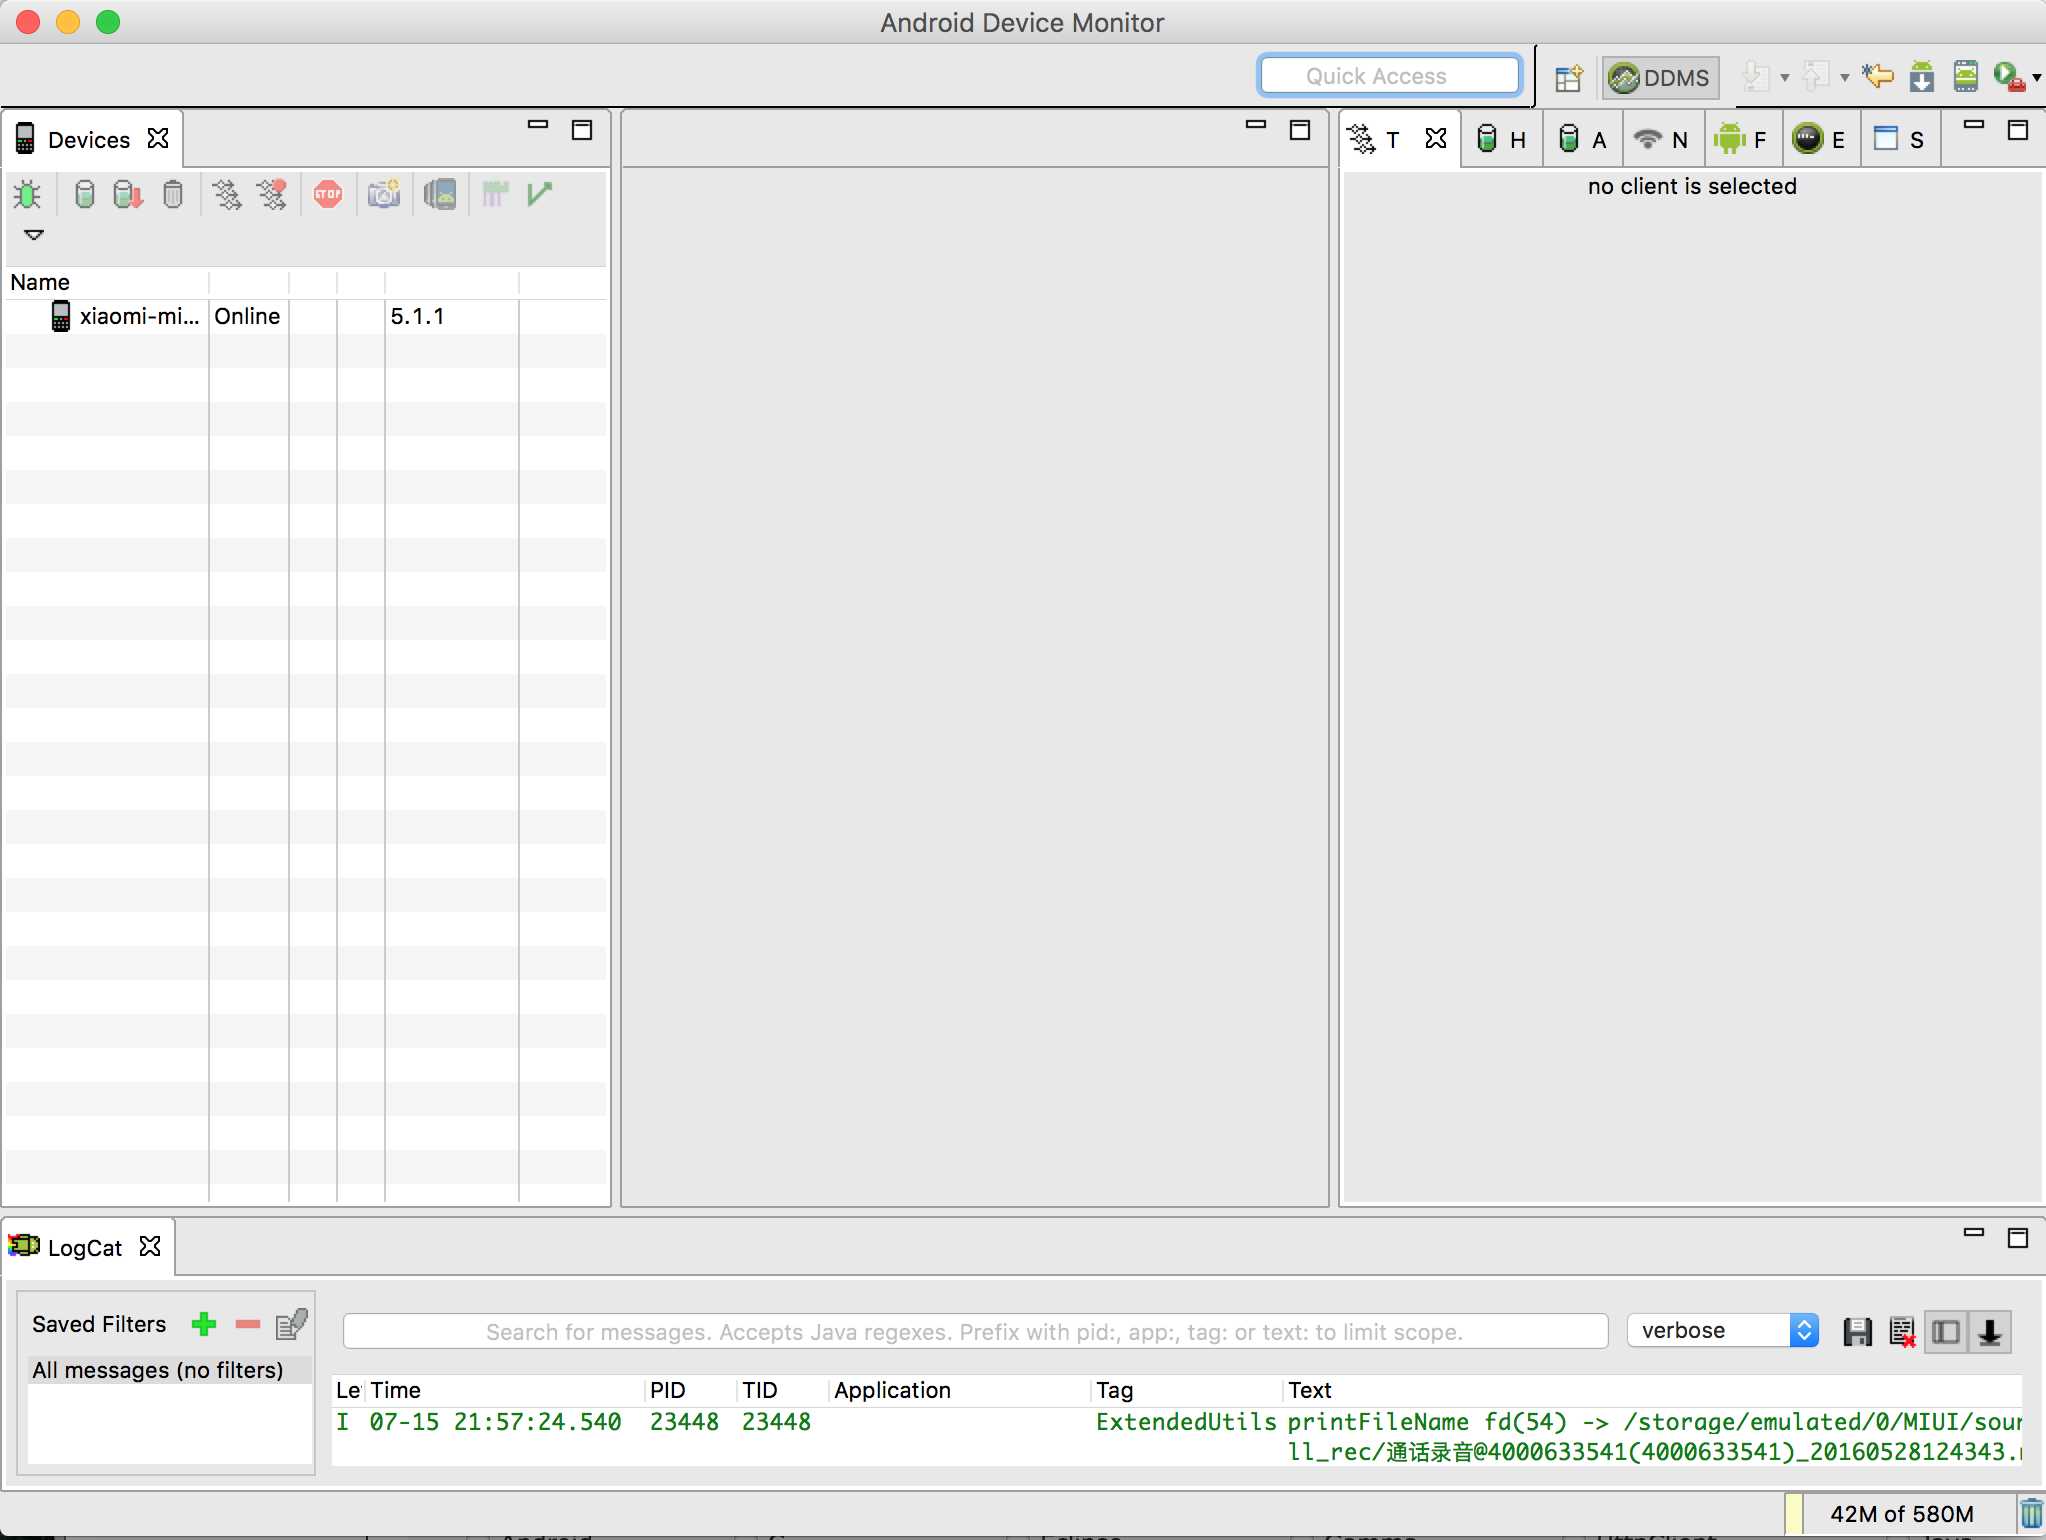Edit selected logcat filter icon
This screenshot has width=2046, height=1540.
click(292, 1325)
